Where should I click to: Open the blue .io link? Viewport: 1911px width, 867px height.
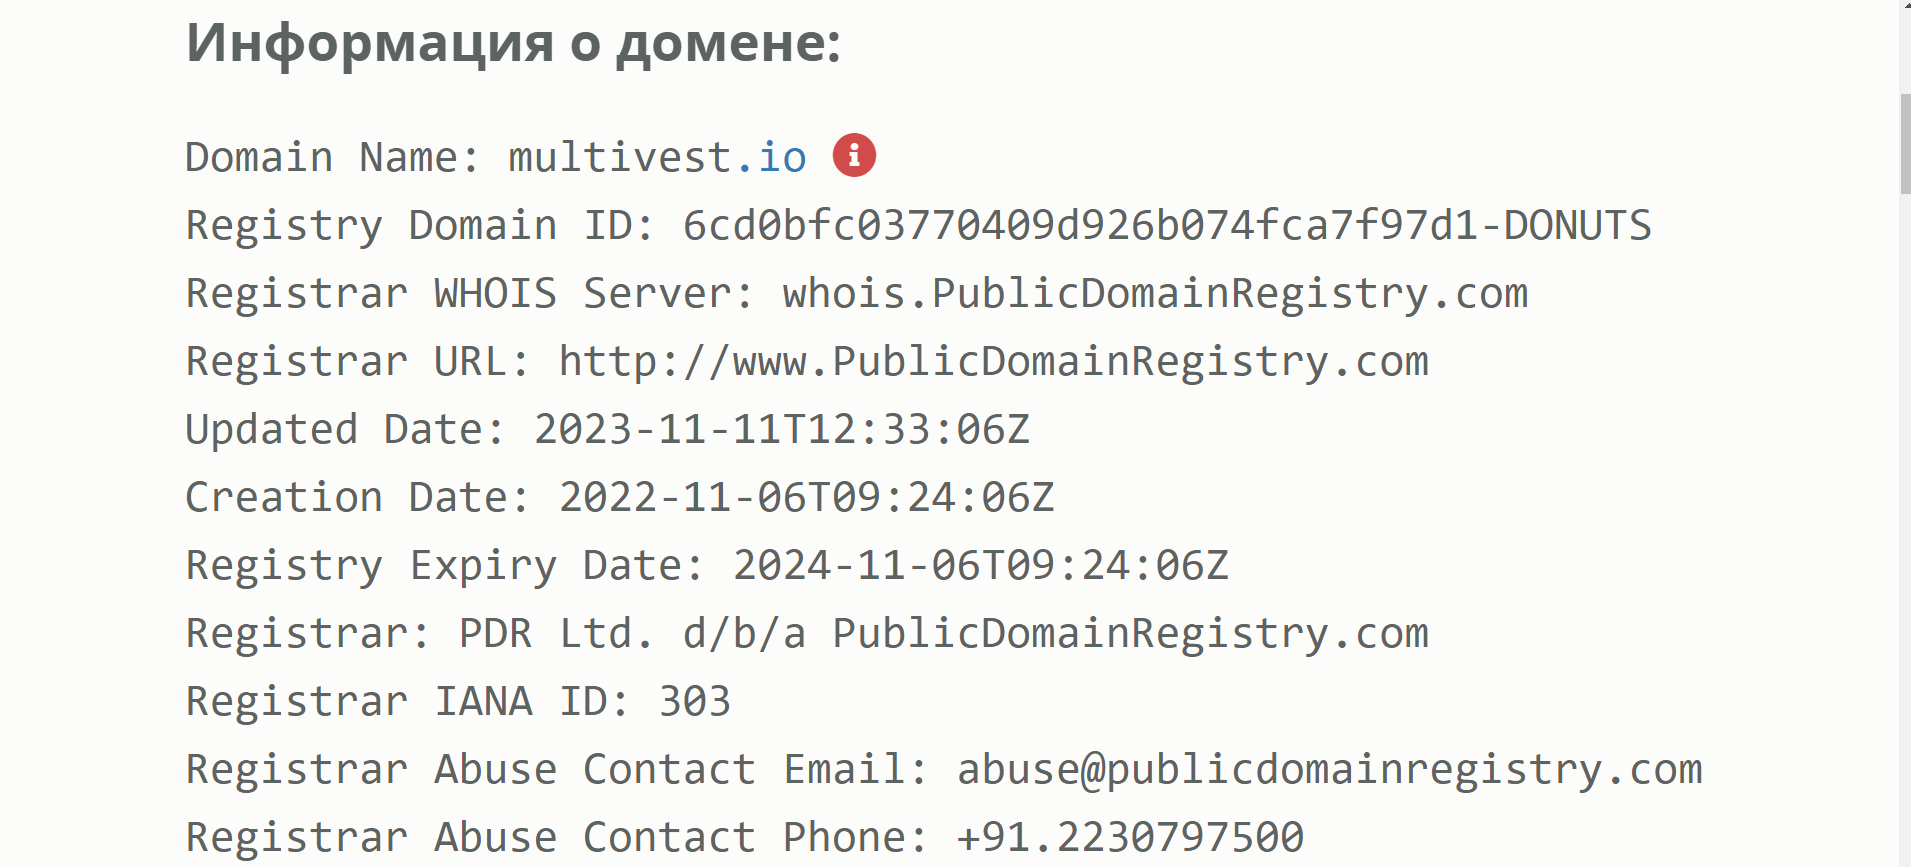tap(771, 158)
